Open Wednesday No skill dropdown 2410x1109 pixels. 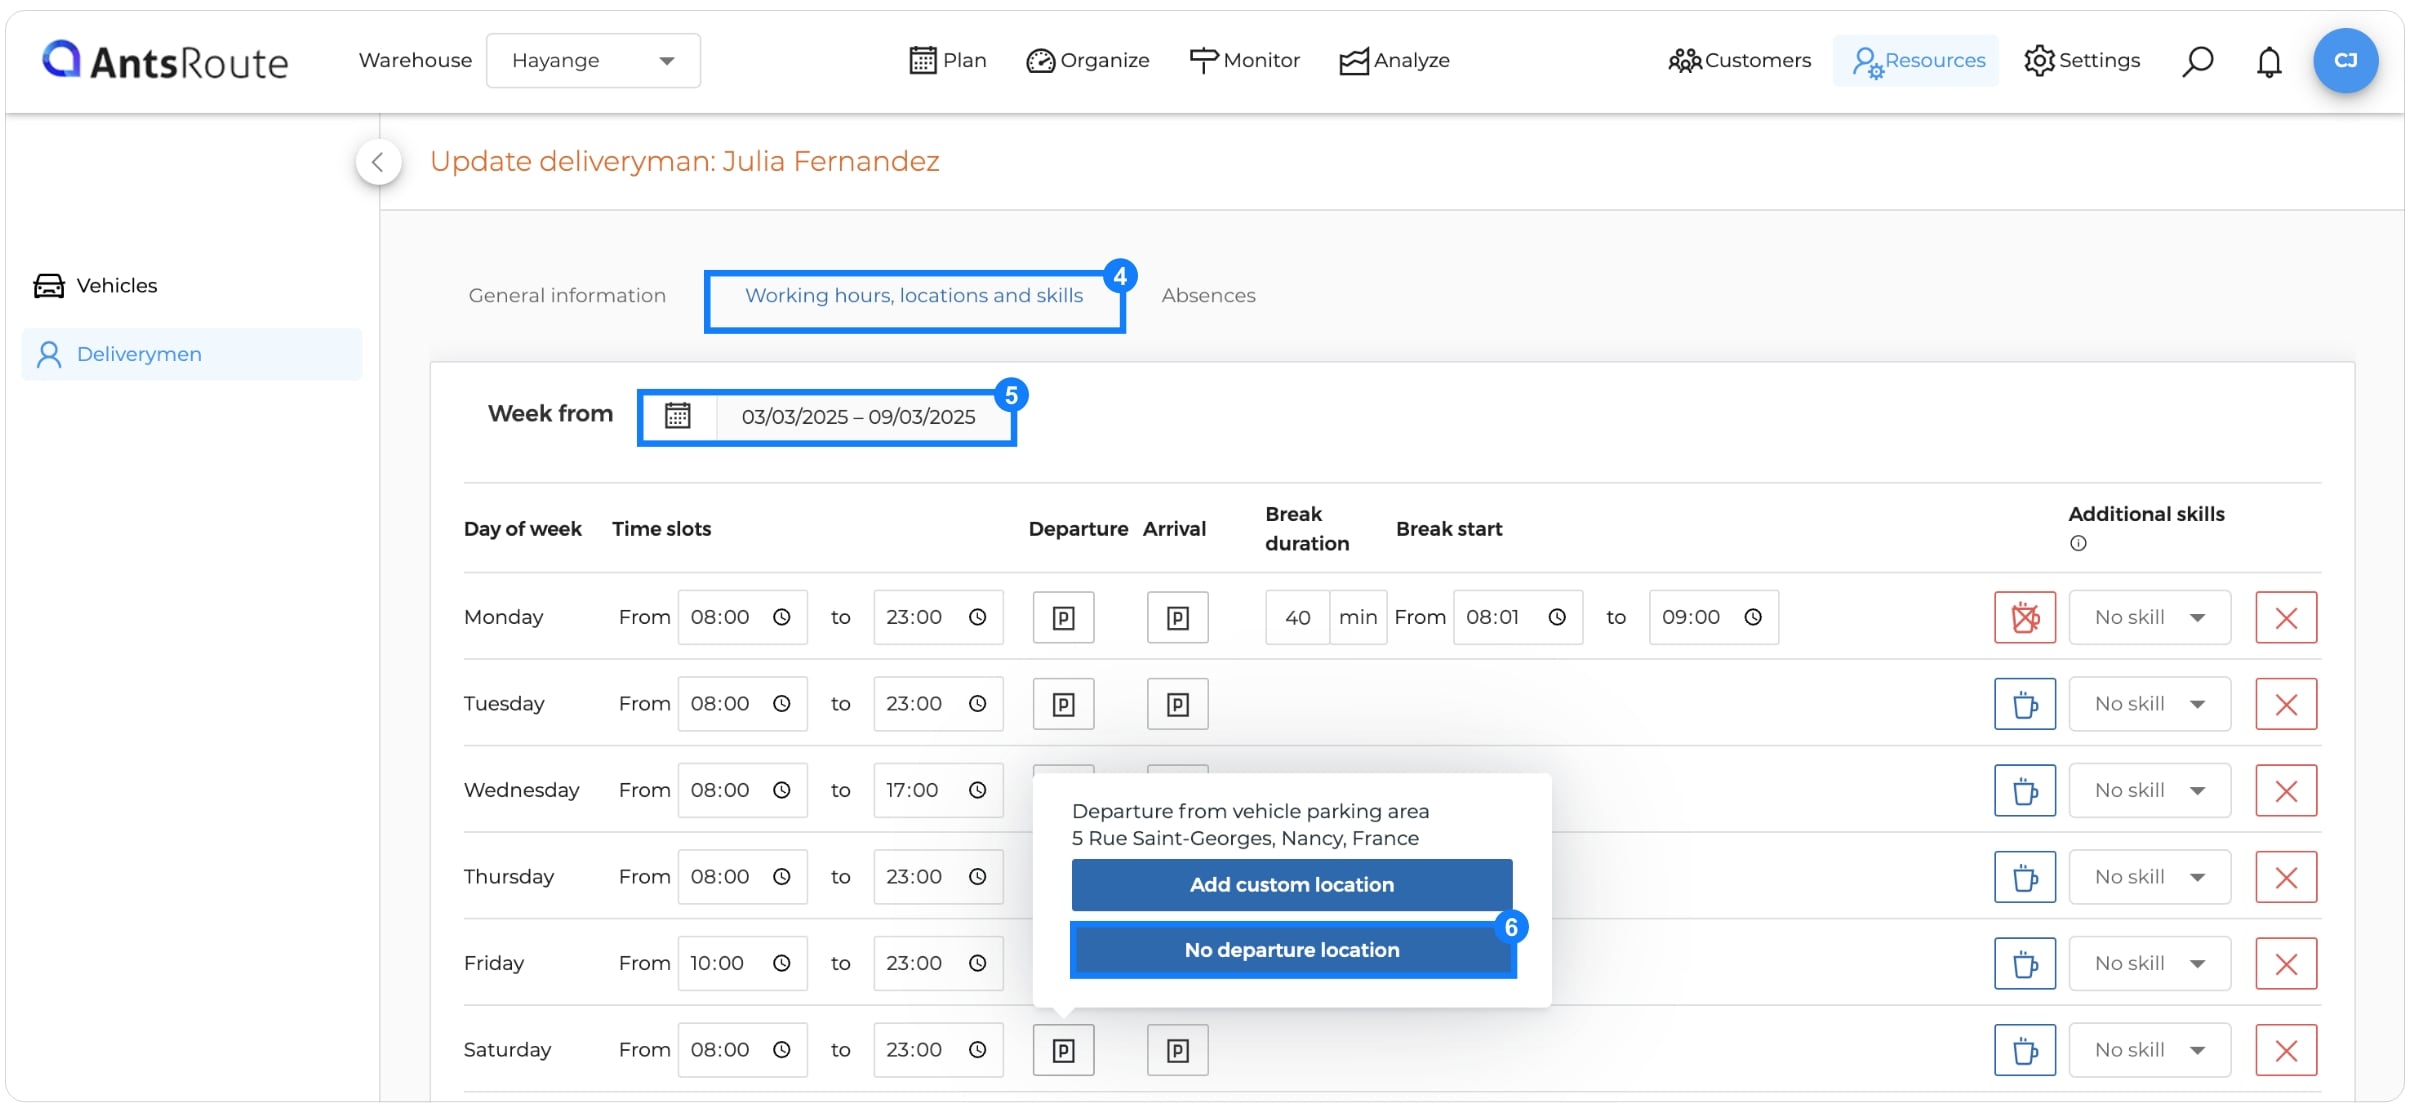(x=2150, y=791)
